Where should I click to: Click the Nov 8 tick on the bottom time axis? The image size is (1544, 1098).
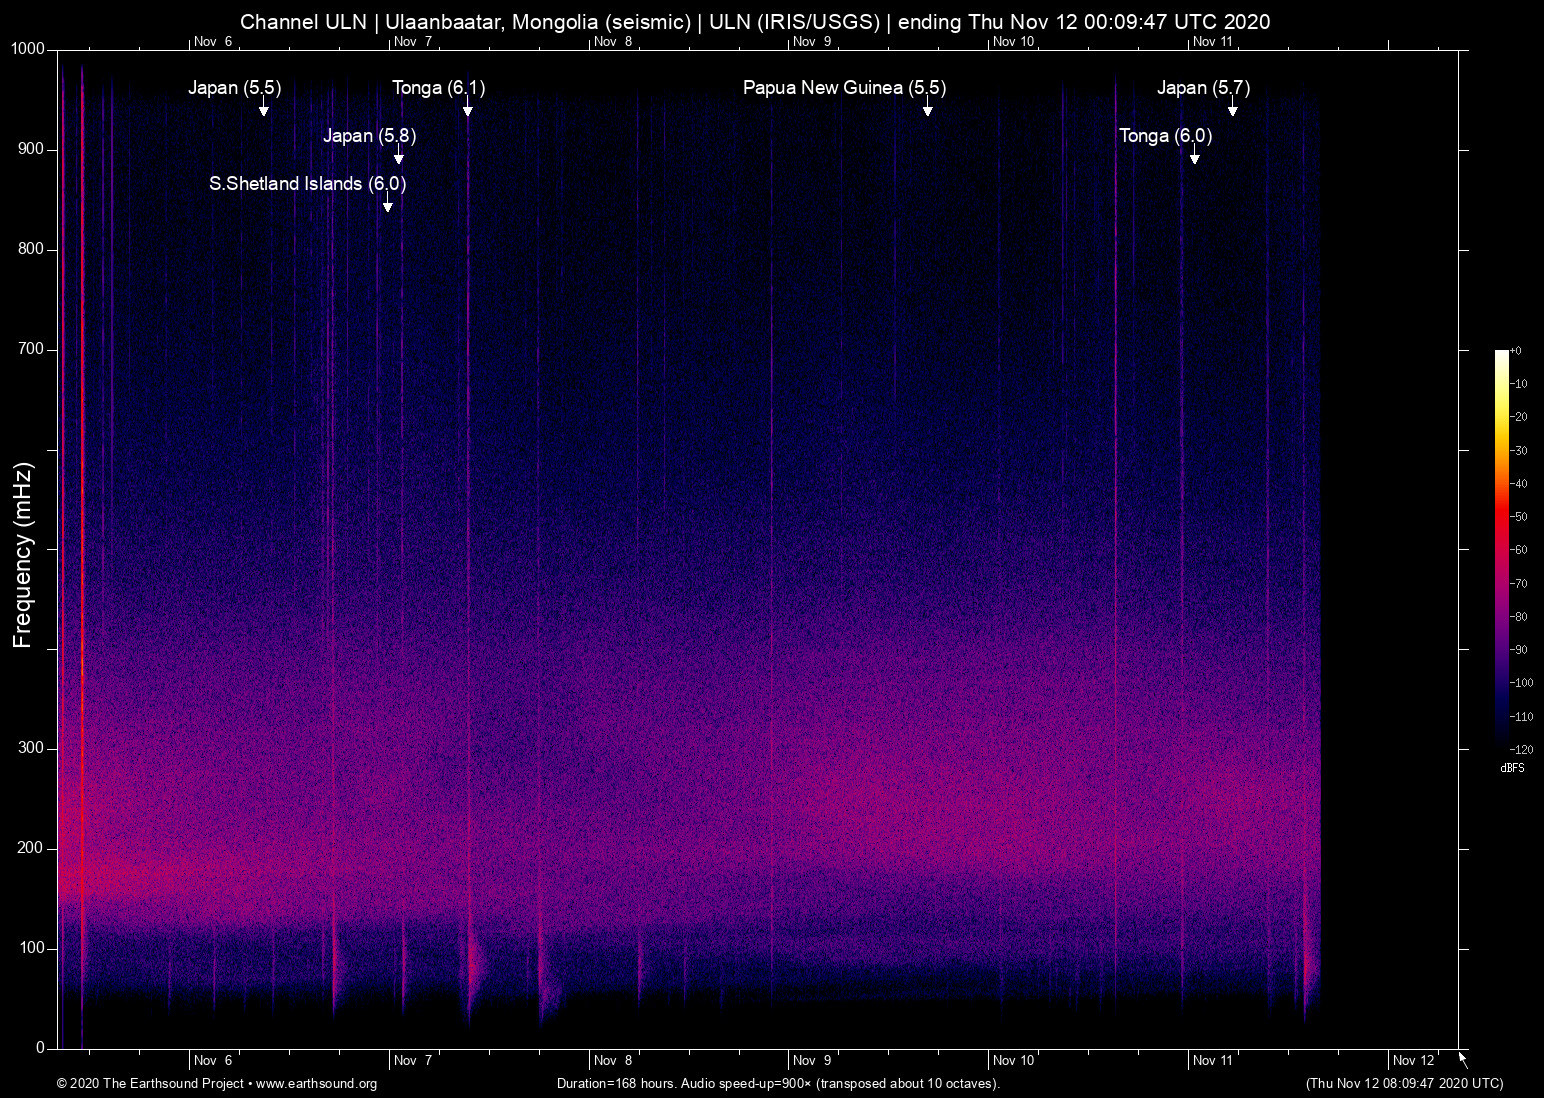click(612, 1060)
